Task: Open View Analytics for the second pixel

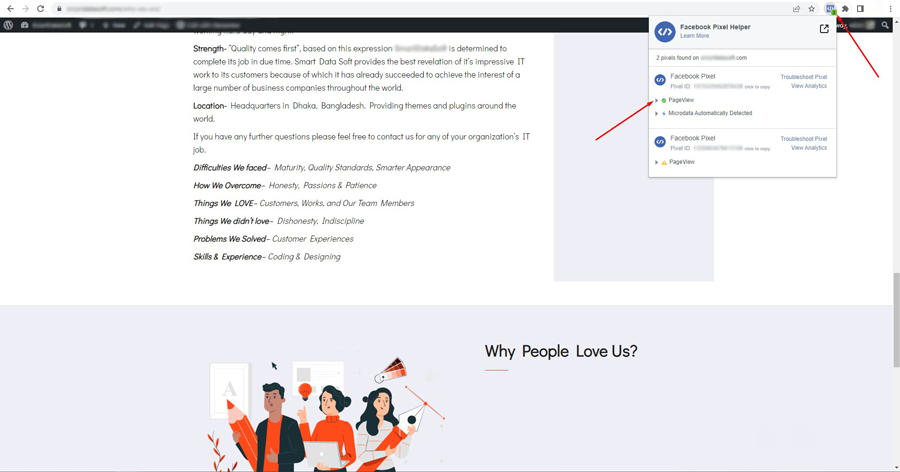Action: pos(809,148)
